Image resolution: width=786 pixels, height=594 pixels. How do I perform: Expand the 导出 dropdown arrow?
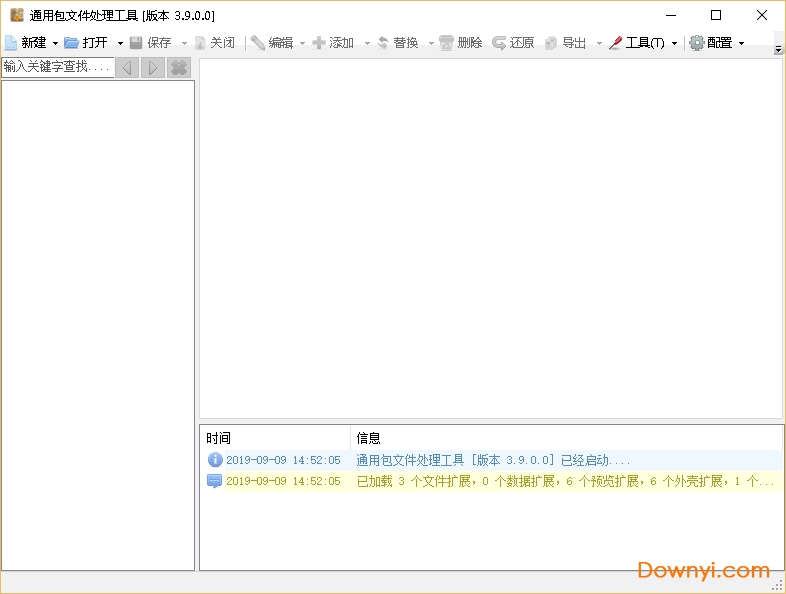[x=599, y=43]
